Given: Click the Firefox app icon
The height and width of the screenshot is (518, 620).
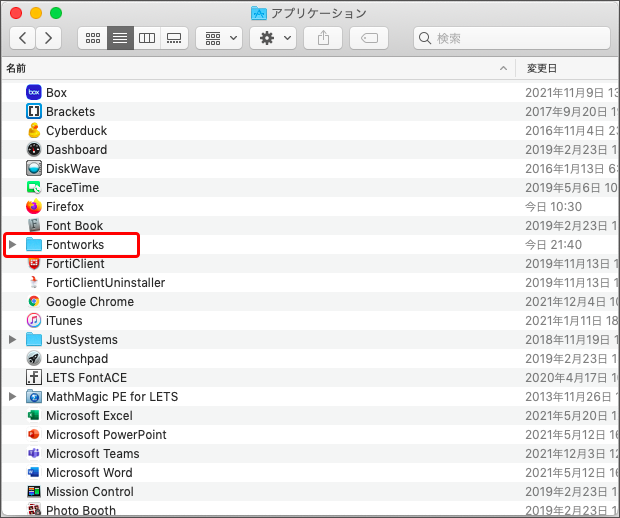Looking at the screenshot, I should coord(34,206).
